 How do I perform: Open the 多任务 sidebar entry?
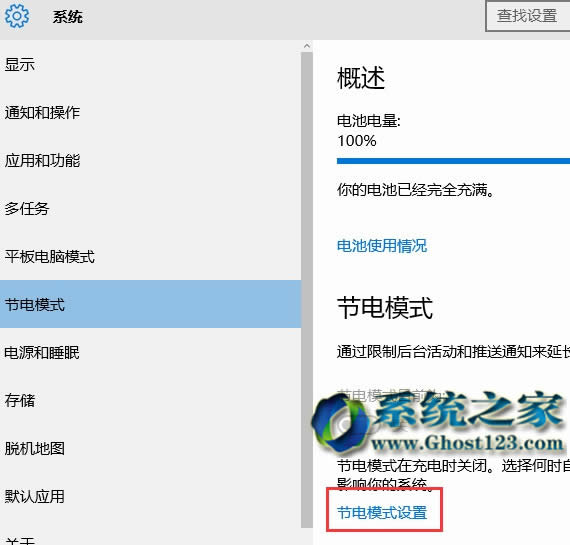pos(150,209)
